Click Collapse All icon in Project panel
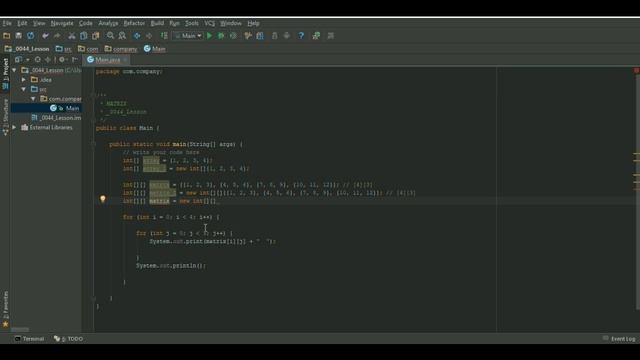 (x=48, y=60)
